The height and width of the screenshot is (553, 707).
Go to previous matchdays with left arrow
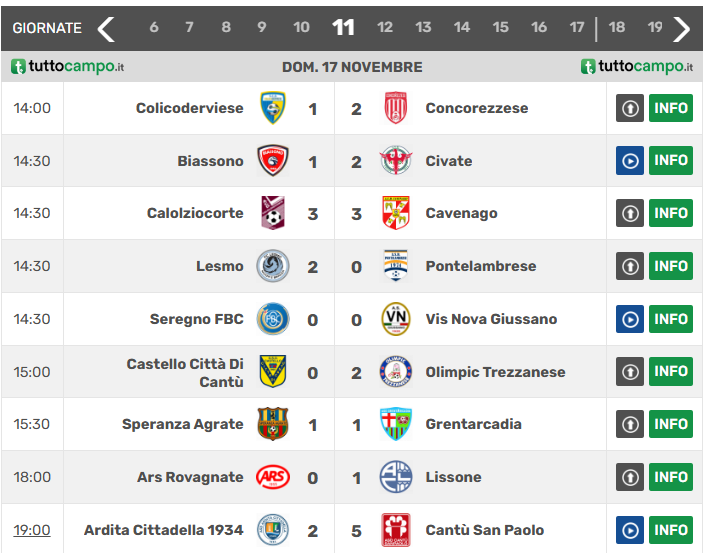click(106, 29)
